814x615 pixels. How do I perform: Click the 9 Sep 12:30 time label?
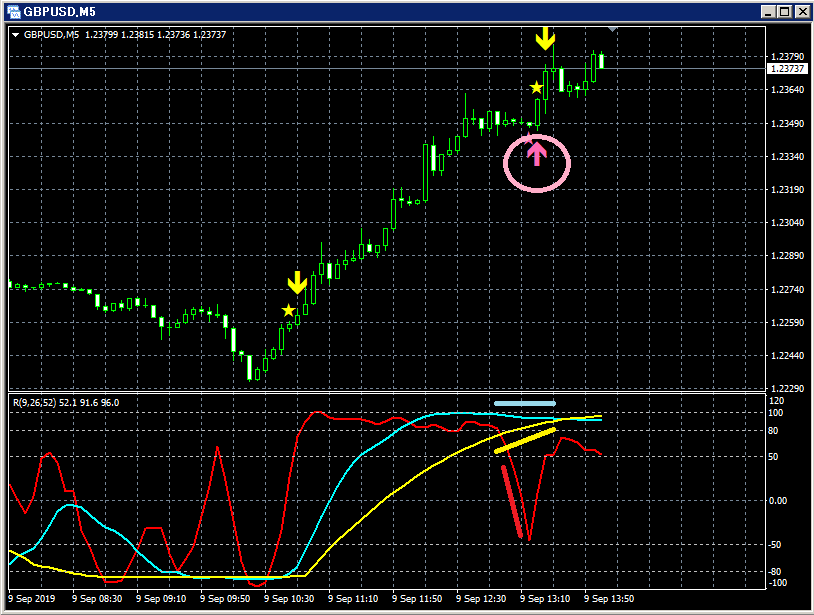click(481, 598)
